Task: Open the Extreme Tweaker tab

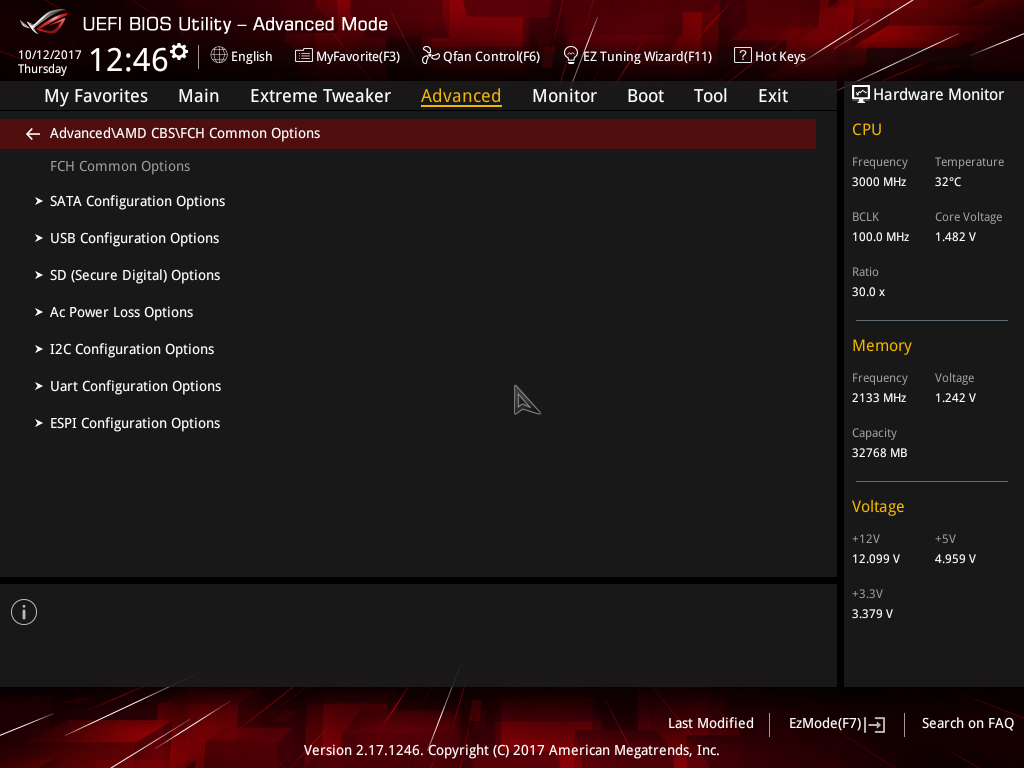Action: (x=320, y=96)
